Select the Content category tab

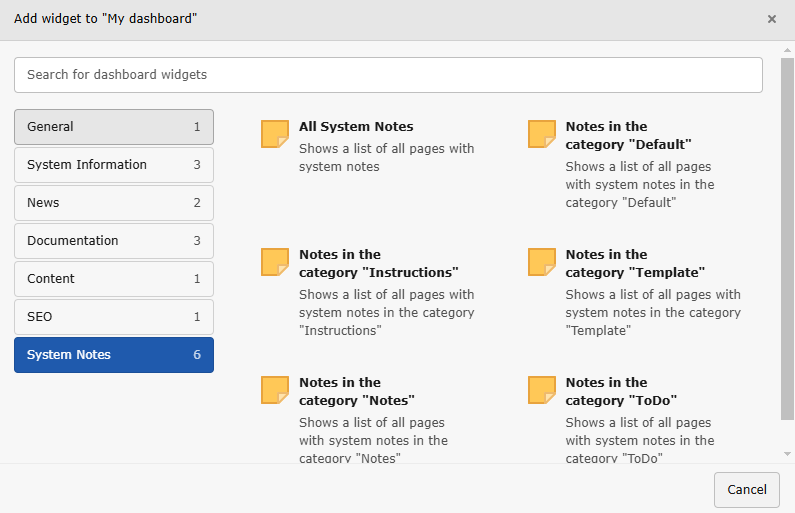114,279
